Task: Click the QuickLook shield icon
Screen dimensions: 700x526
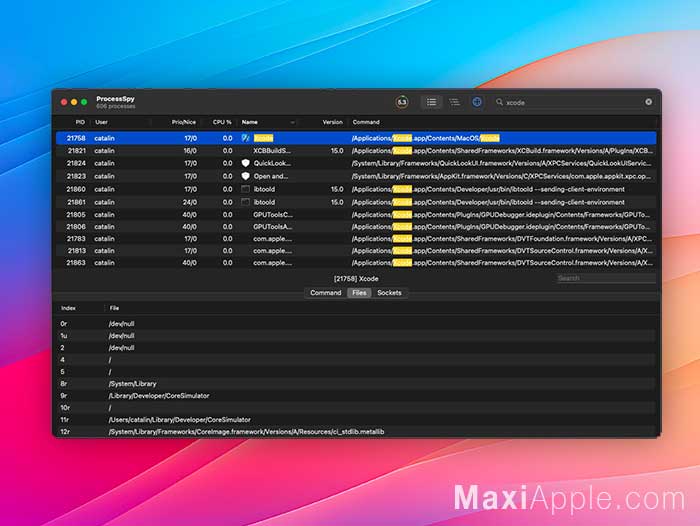Action: [246, 163]
